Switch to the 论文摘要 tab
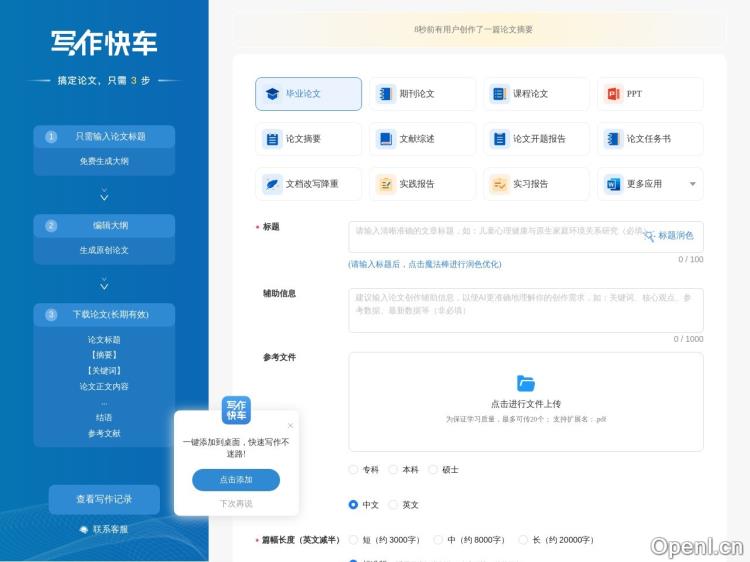The width and height of the screenshot is (750, 562). coord(309,139)
